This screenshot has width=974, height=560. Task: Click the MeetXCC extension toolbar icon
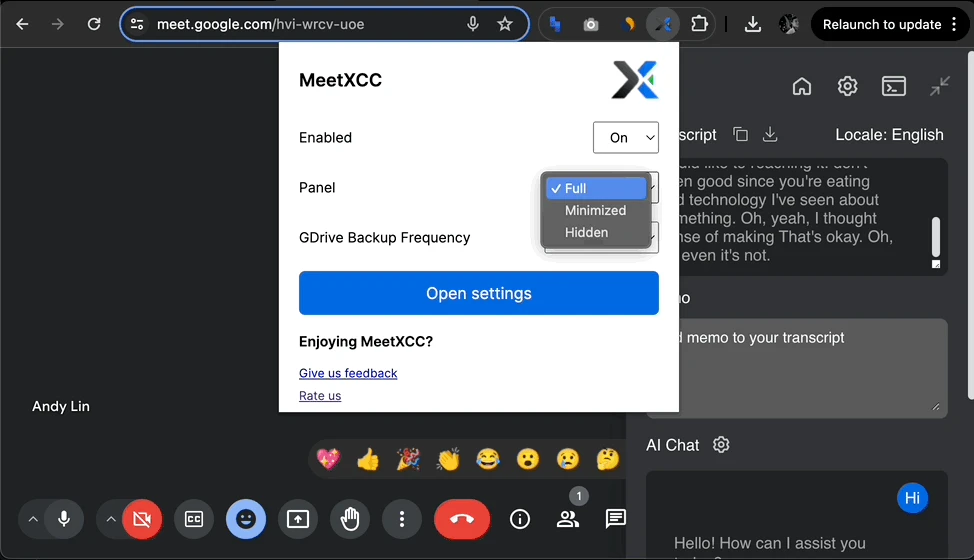coord(663,24)
